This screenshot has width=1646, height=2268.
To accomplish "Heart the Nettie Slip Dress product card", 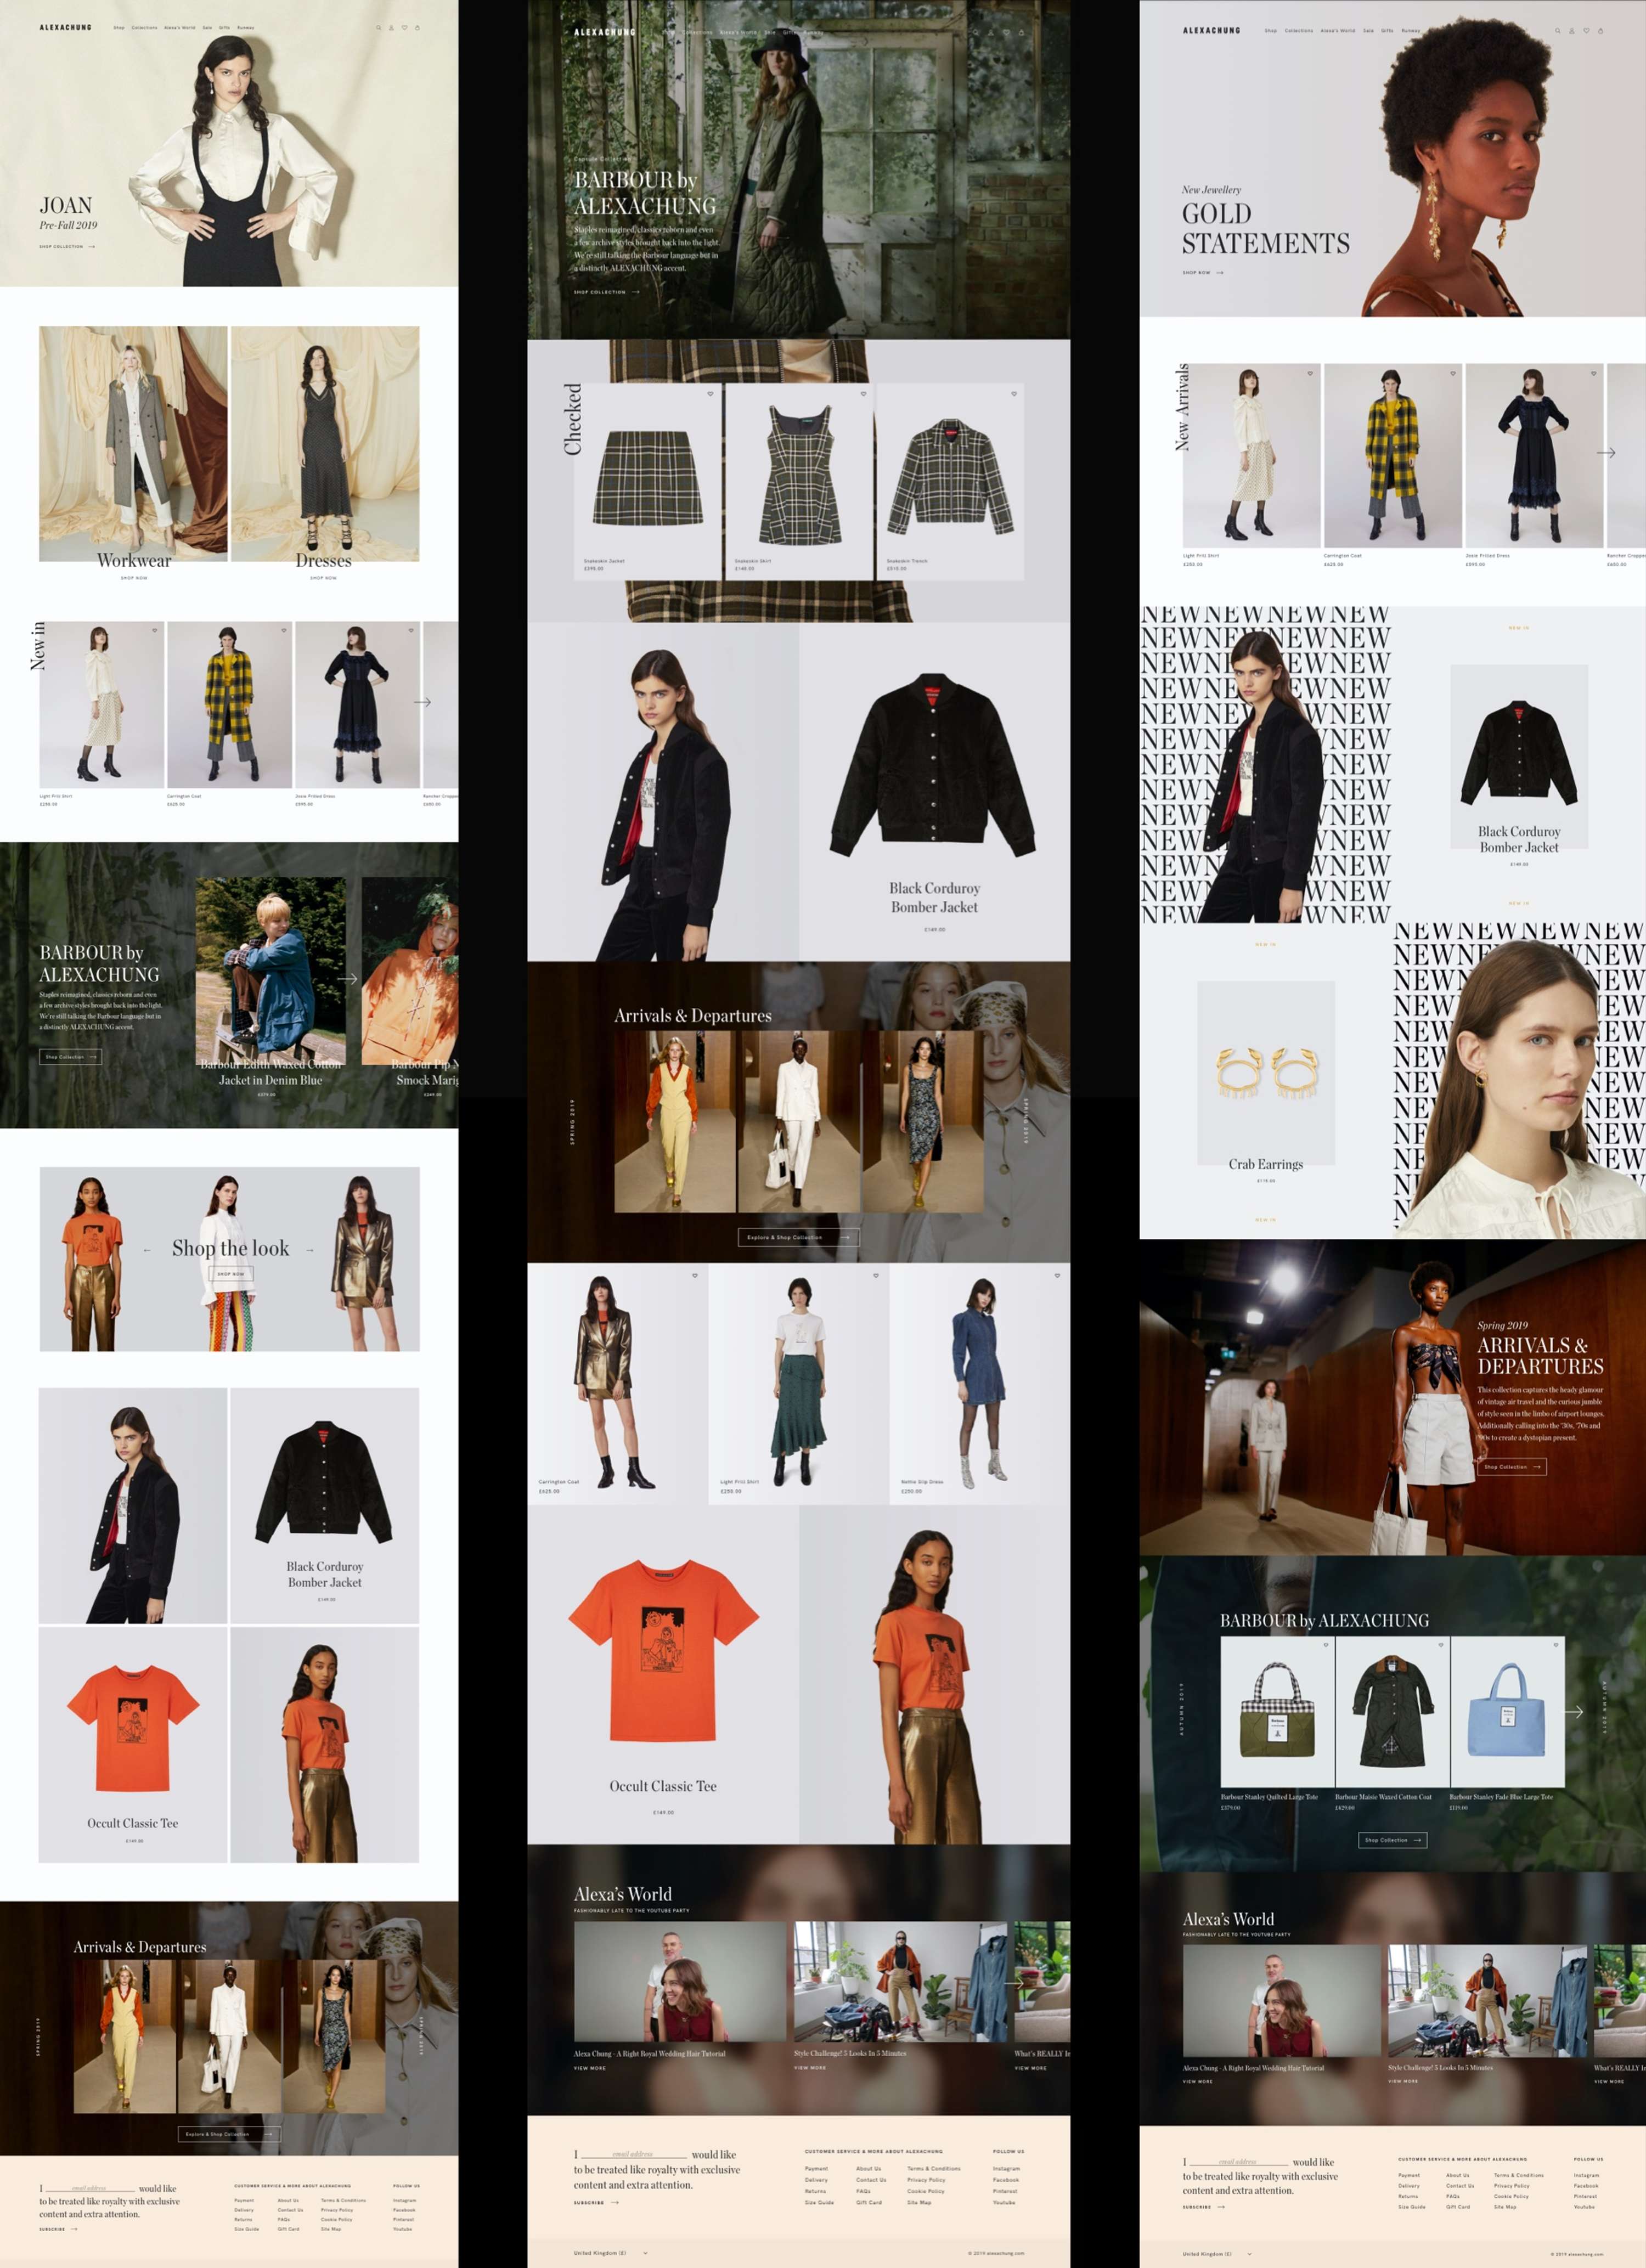I will [1057, 1275].
